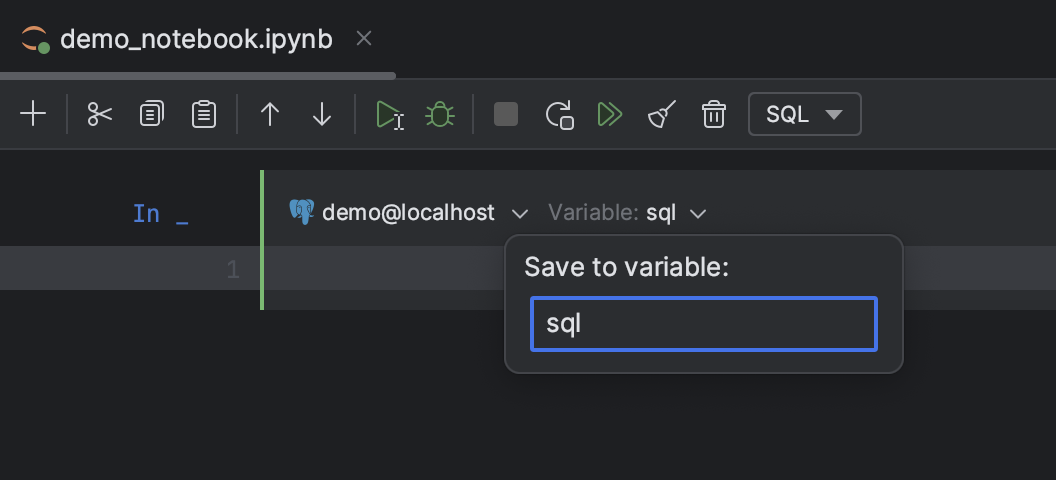The height and width of the screenshot is (480, 1056).
Task: Paste cell from clipboard icon
Action: pos(203,114)
